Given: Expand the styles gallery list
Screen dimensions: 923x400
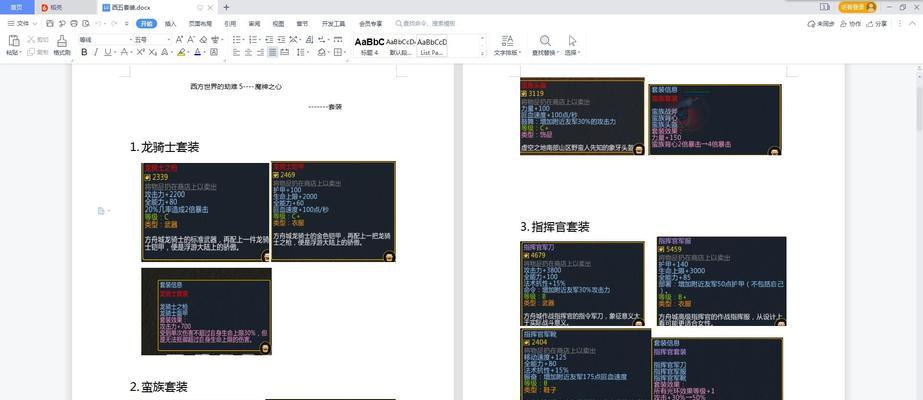Looking at the screenshot, I should [x=482, y=52].
